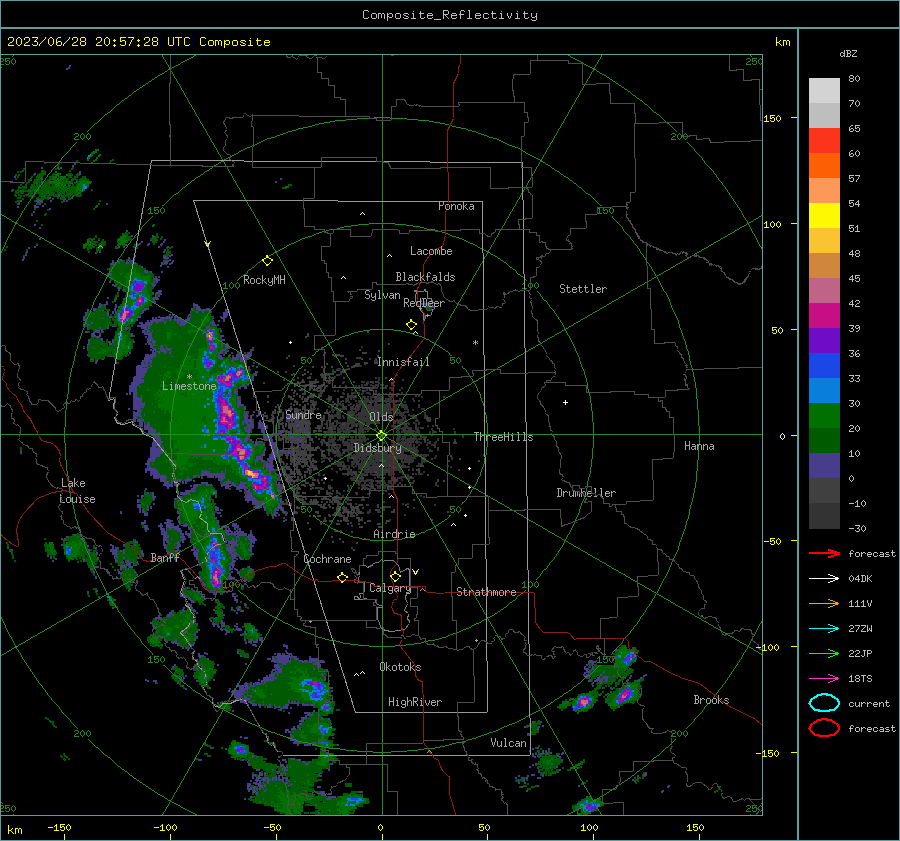Click the yellow swatch between 54 and 51 dBZ
Image resolution: width=900 pixels, height=841 pixels.
click(824, 215)
